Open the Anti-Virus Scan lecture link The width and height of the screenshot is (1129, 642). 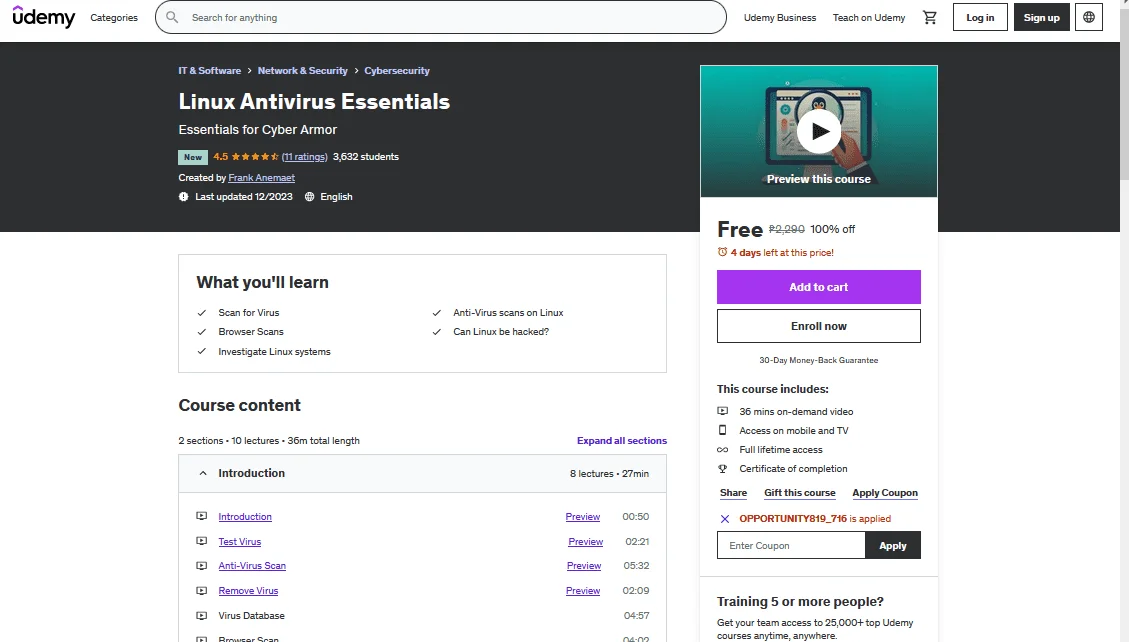(x=252, y=566)
